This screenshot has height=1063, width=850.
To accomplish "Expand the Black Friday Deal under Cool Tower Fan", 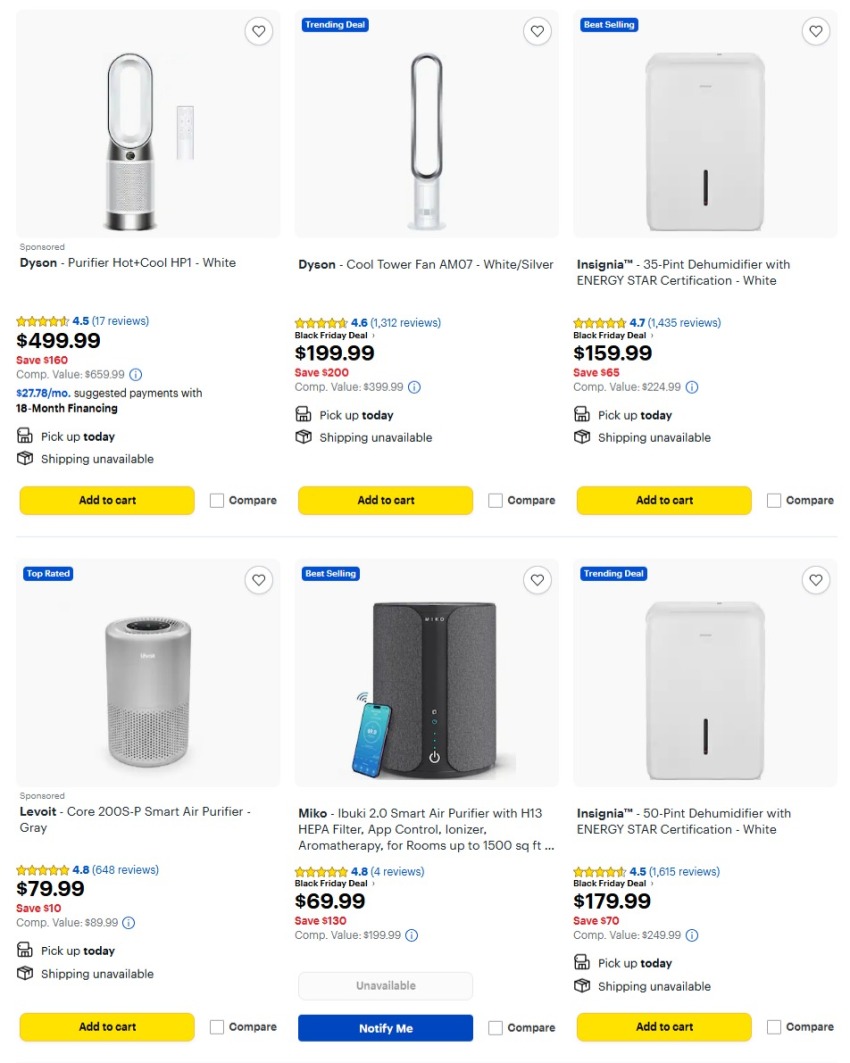I will coord(331,335).
